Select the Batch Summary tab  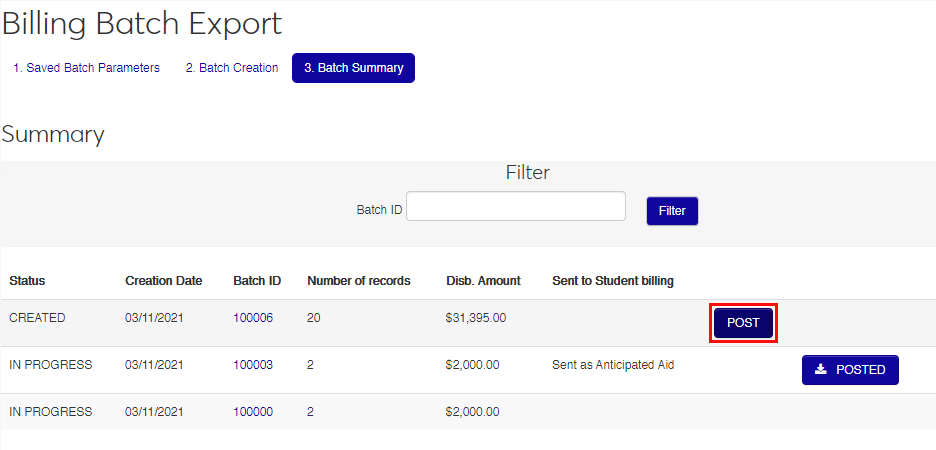tap(353, 68)
